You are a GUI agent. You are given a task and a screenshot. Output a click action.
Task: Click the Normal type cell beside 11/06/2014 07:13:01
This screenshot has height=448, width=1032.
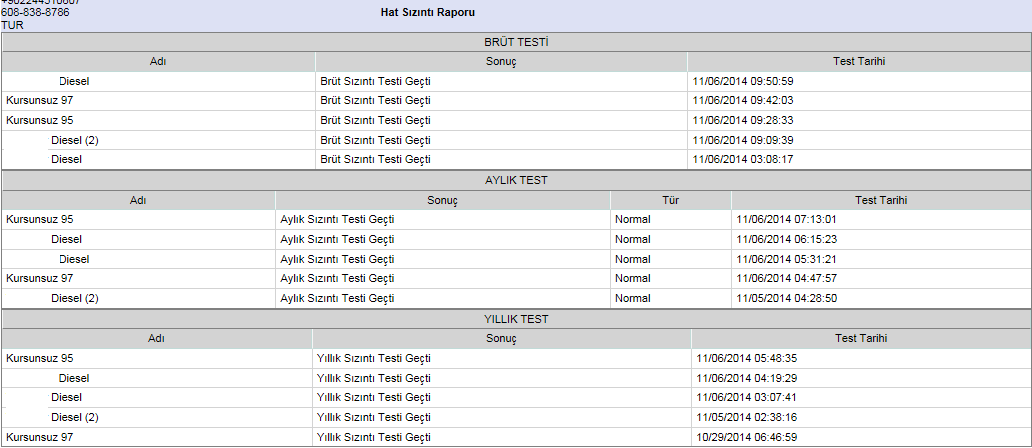(633, 219)
